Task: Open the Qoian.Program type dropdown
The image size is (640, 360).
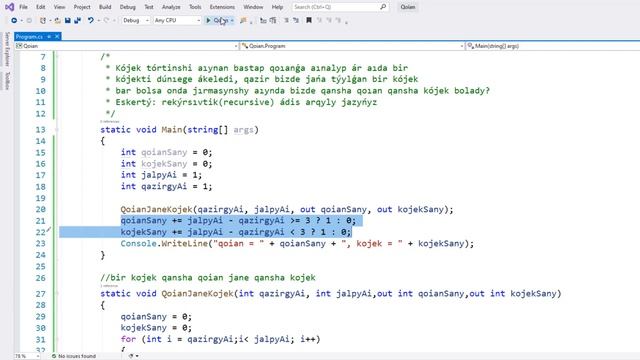Action: point(353,46)
